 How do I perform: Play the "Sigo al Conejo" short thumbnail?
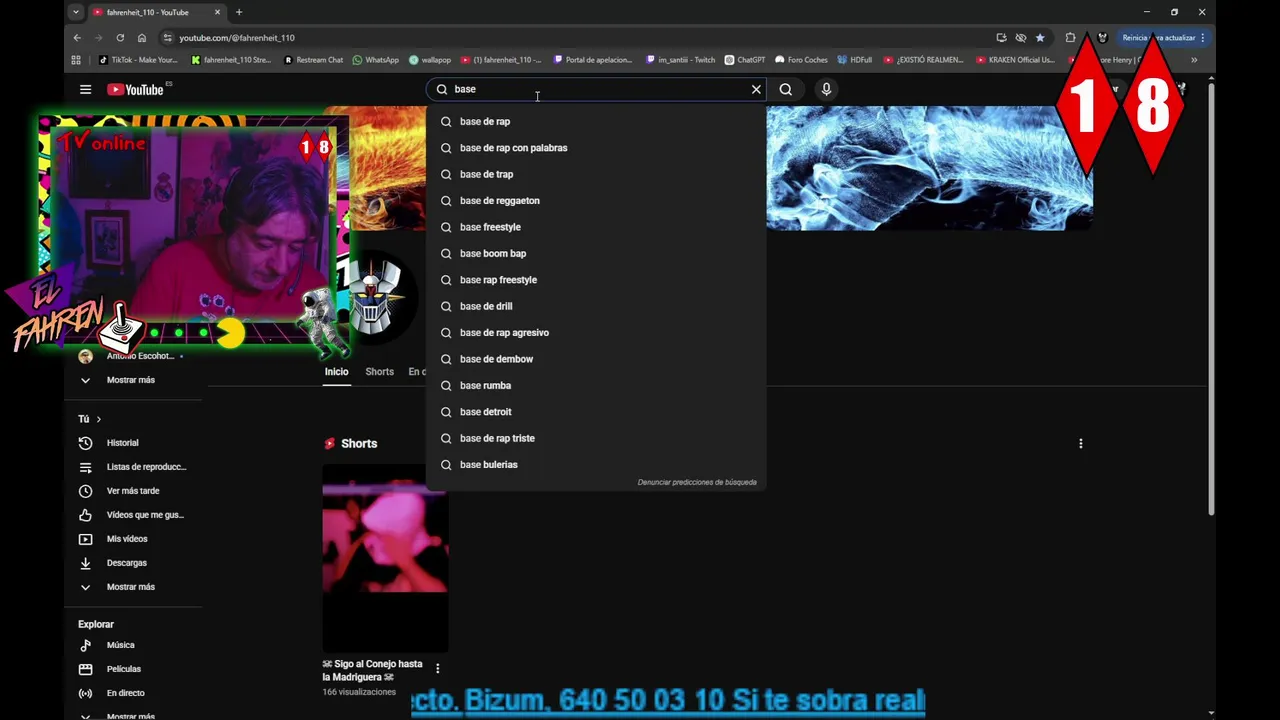(x=385, y=557)
